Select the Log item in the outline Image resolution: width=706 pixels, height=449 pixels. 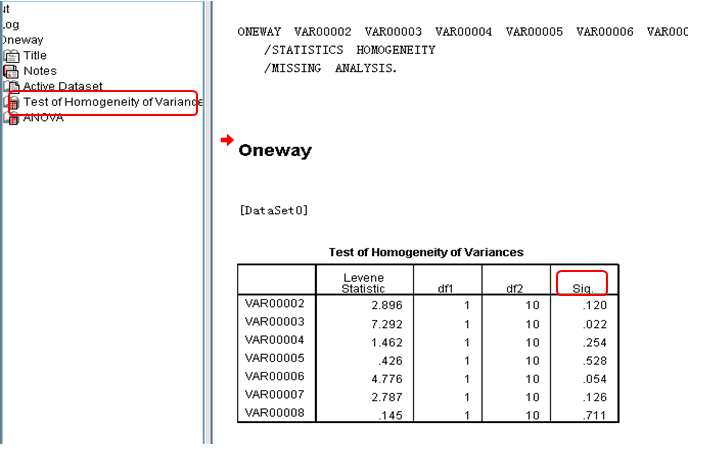(10, 24)
